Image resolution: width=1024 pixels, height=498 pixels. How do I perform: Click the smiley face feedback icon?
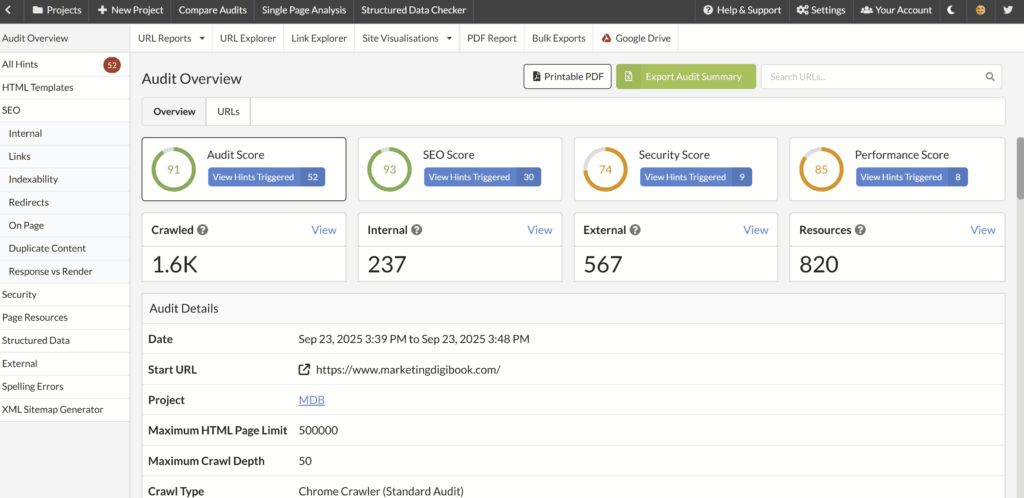pyautogui.click(x=980, y=10)
